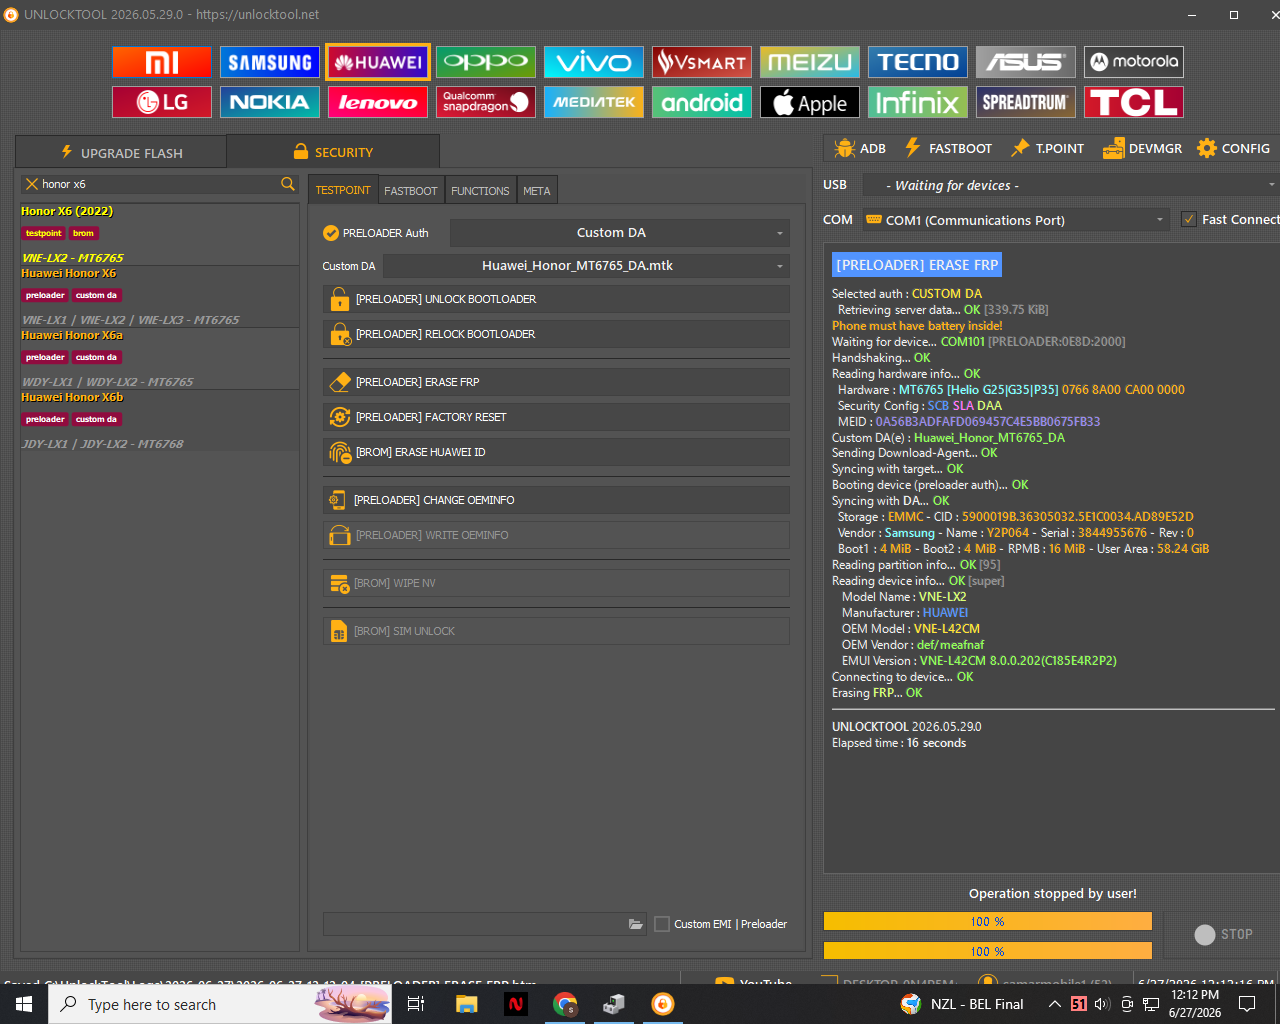Image resolution: width=1280 pixels, height=1024 pixels.
Task: Open the Vsmart brand section
Action: pyautogui.click(x=702, y=62)
